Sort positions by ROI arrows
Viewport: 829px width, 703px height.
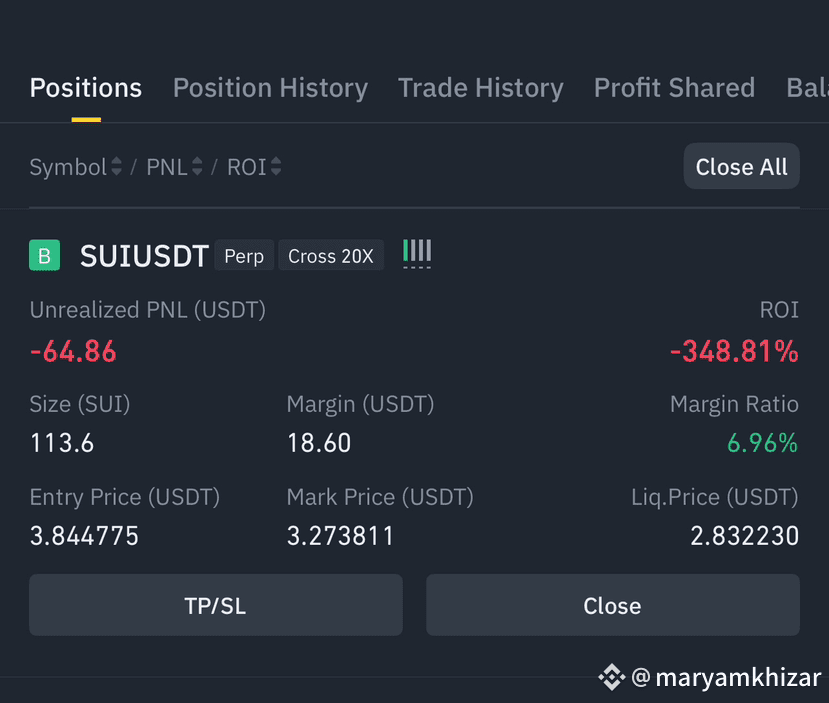pyautogui.click(x=275, y=167)
